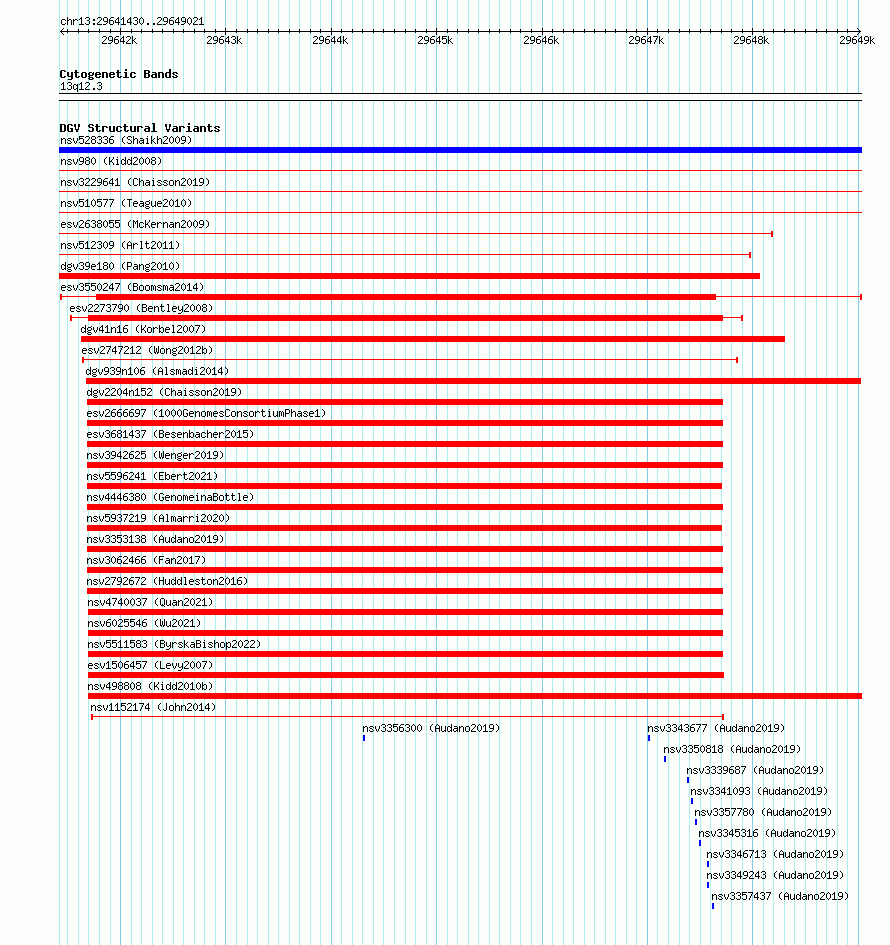Click the nsv3942625 (Wenger2019) label
The height and width of the screenshot is (945, 890).
(x=155, y=455)
